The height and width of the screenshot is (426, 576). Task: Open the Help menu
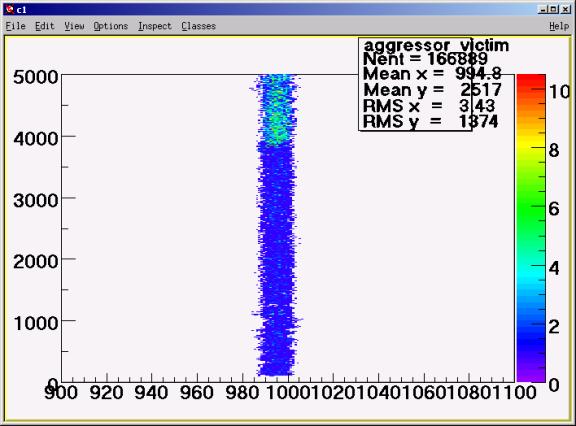[x=559, y=26]
